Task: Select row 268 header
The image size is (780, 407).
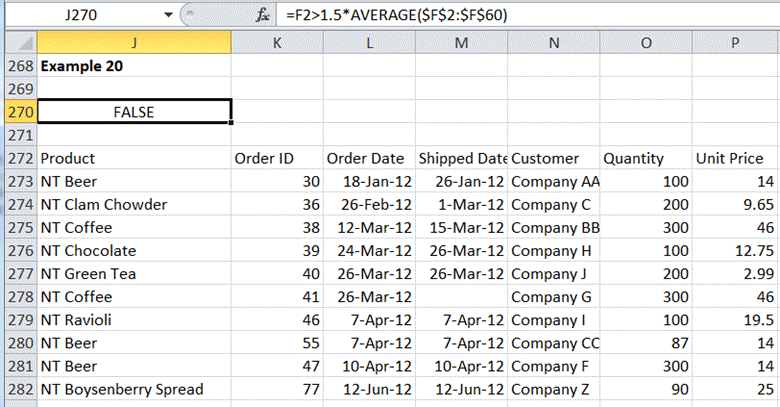Action: tap(18, 65)
